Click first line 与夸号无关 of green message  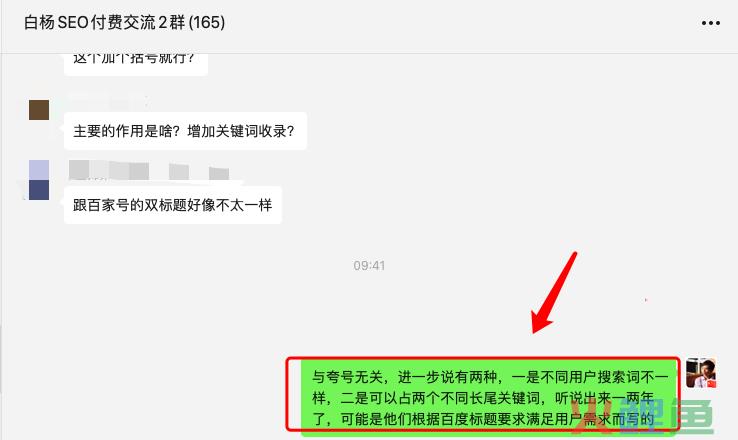click(350, 377)
